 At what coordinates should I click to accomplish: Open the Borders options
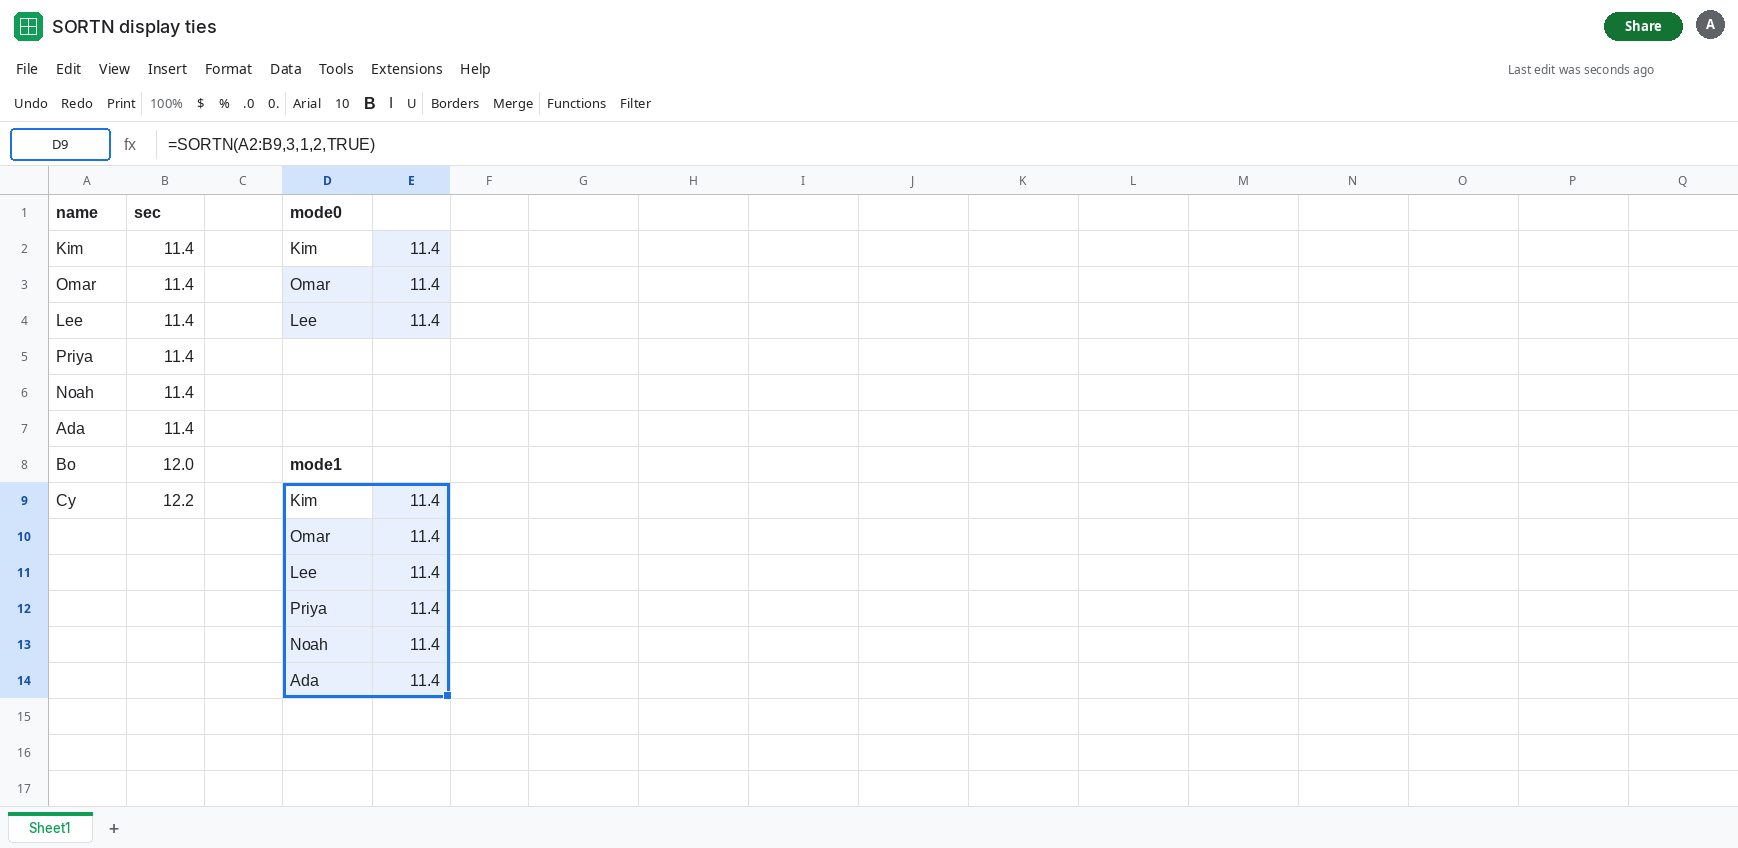pos(455,103)
